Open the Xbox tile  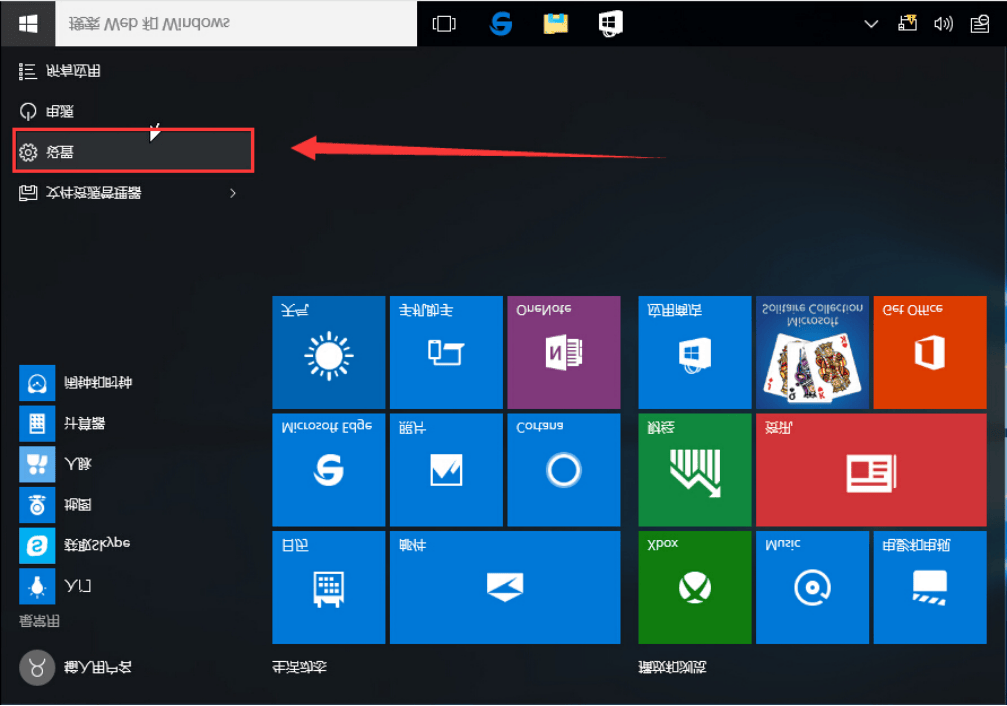click(x=694, y=587)
